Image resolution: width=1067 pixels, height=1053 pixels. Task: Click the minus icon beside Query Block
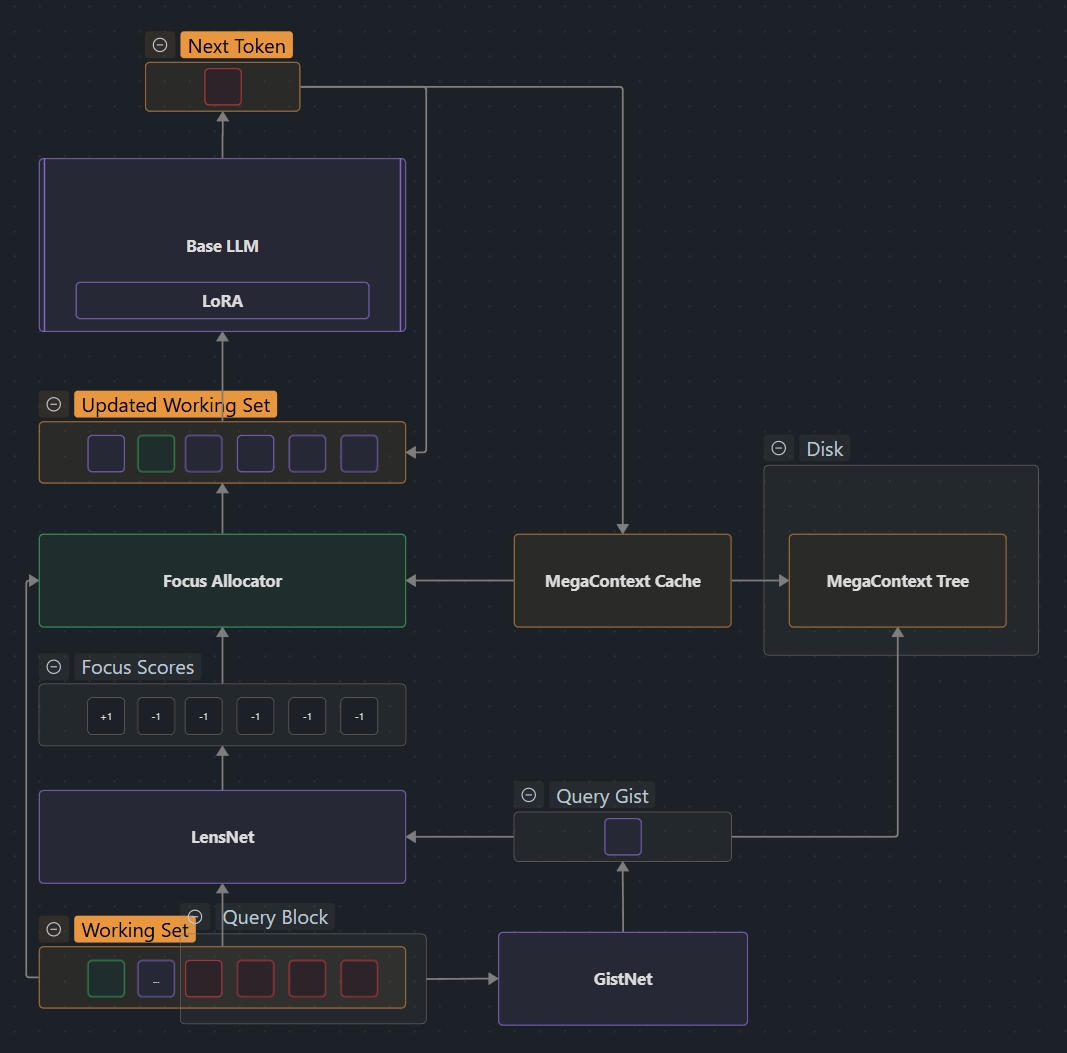pos(196,917)
